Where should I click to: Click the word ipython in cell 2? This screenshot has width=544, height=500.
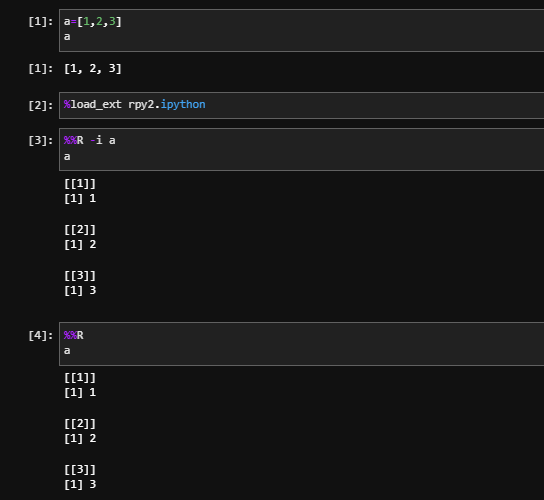coord(183,105)
